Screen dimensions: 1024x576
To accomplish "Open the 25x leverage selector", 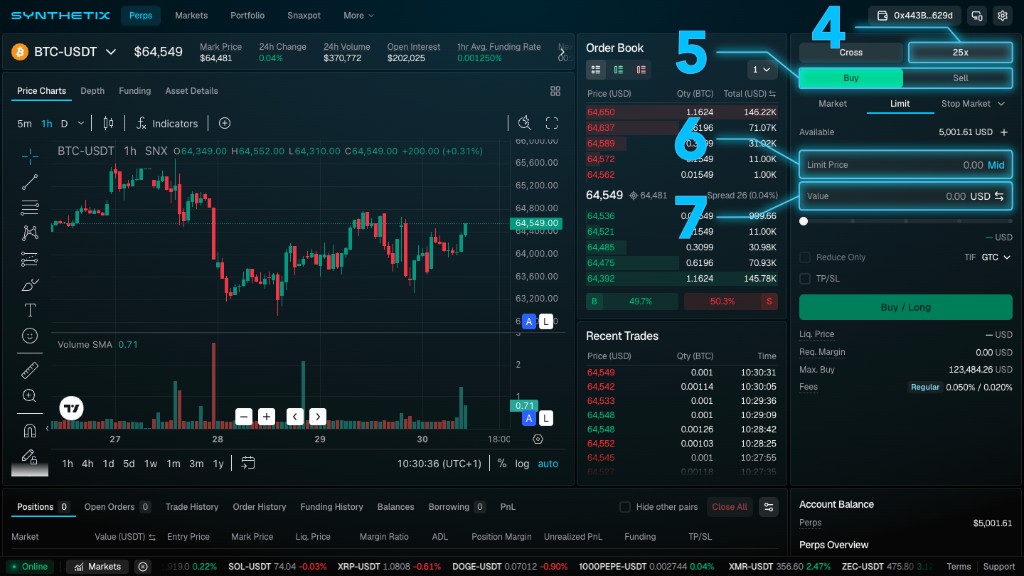I will 960,52.
